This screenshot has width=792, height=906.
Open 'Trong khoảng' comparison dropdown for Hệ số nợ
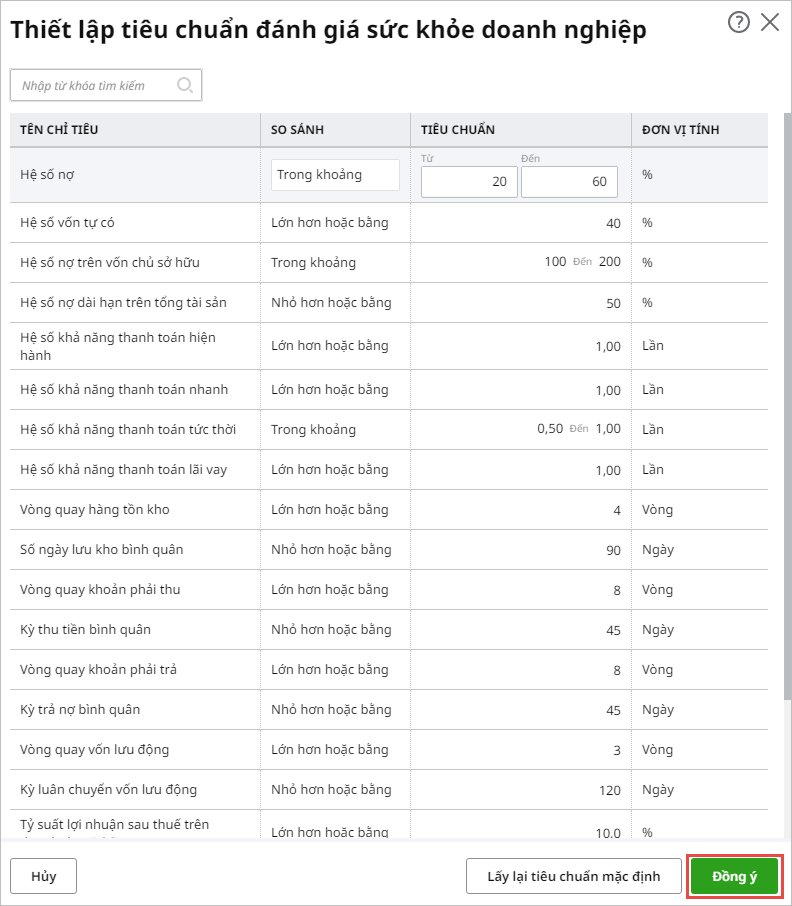(x=335, y=175)
